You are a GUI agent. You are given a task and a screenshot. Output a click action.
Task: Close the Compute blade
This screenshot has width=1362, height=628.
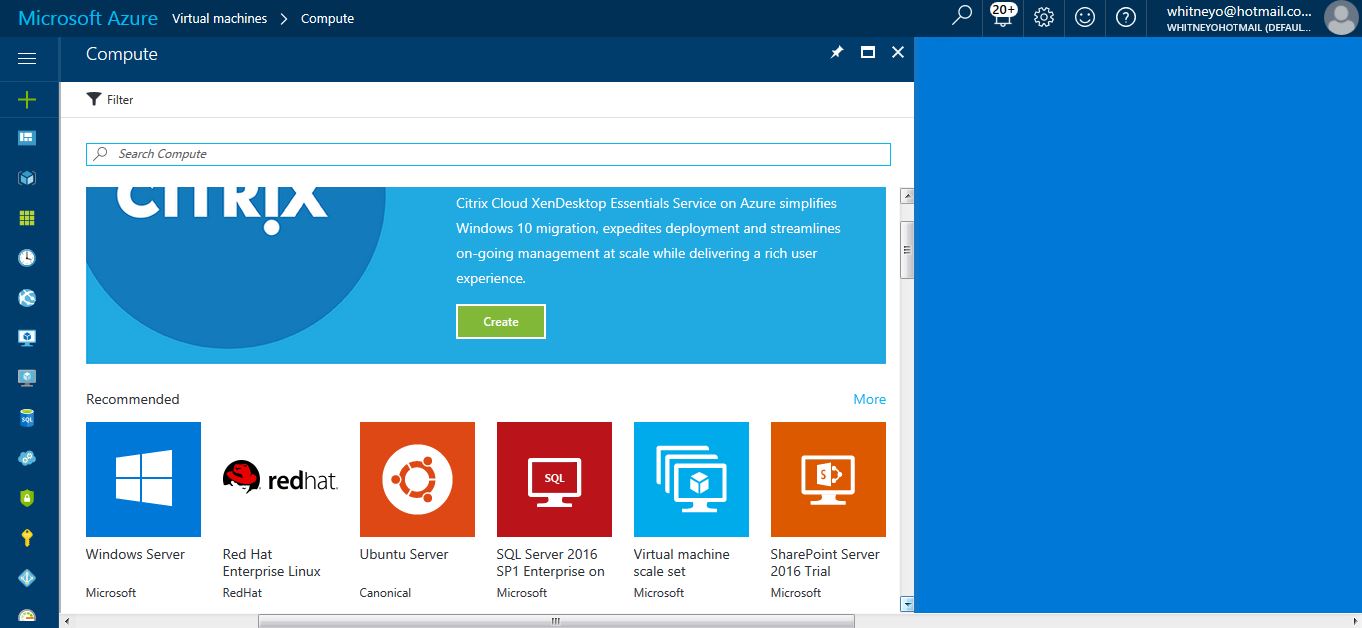pyautogui.click(x=898, y=53)
